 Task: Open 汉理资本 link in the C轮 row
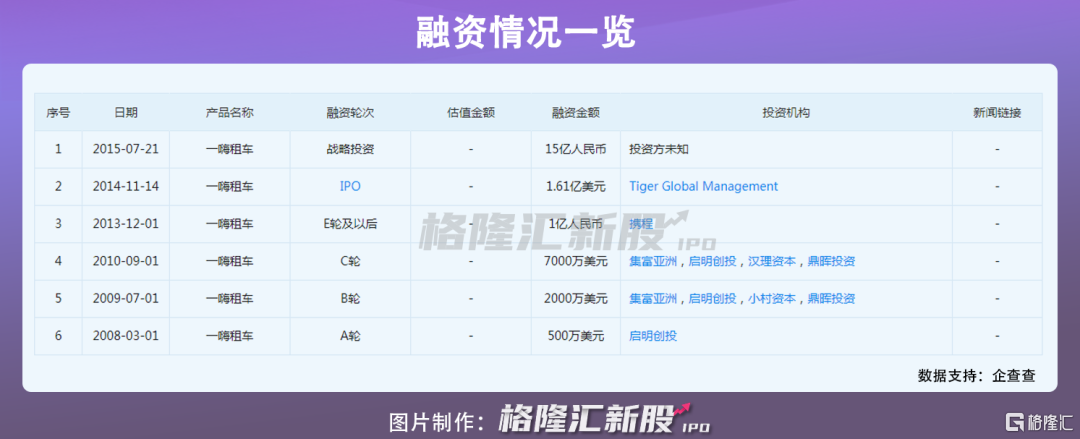click(x=772, y=261)
